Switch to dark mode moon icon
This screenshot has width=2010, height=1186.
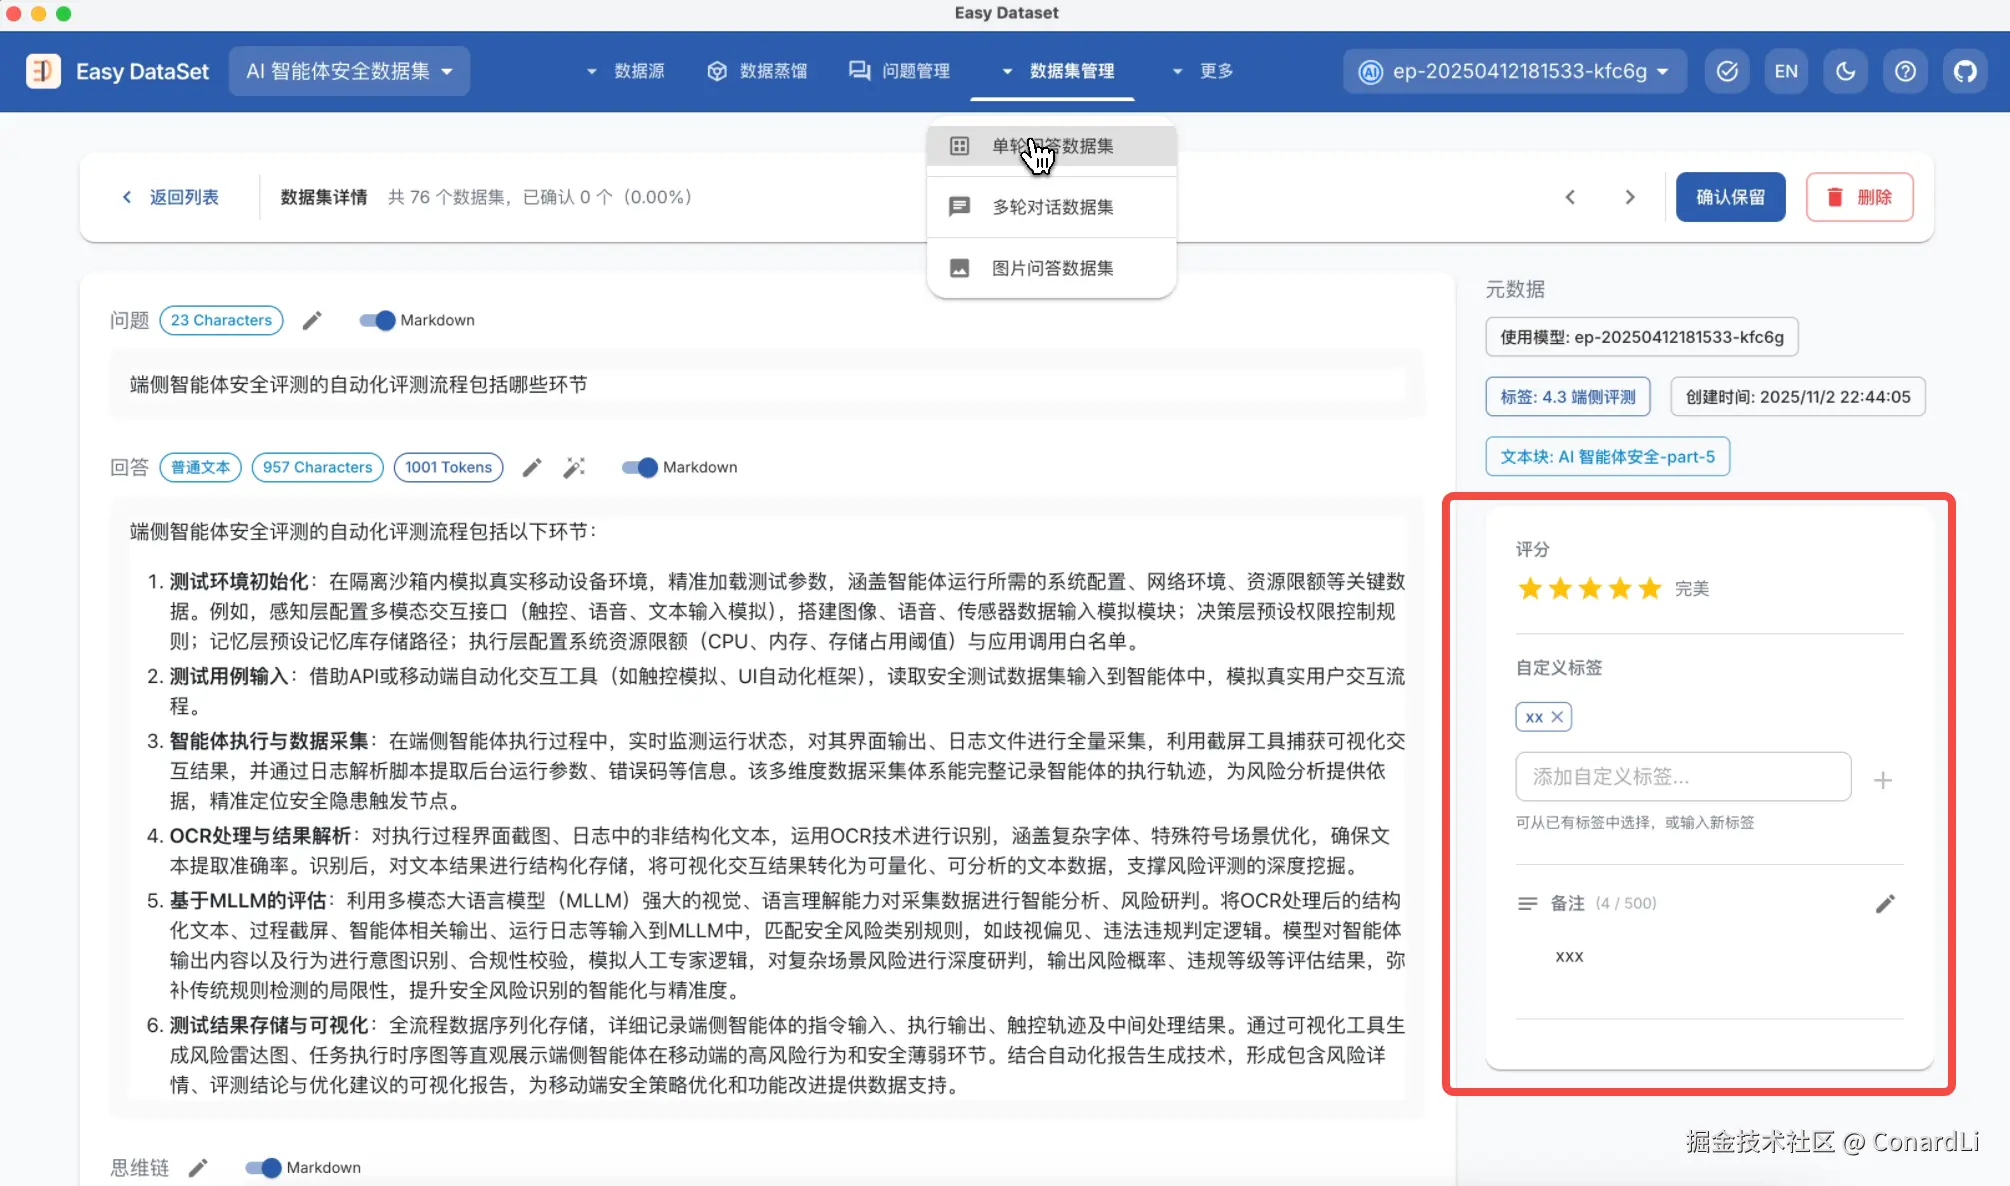(x=1845, y=71)
